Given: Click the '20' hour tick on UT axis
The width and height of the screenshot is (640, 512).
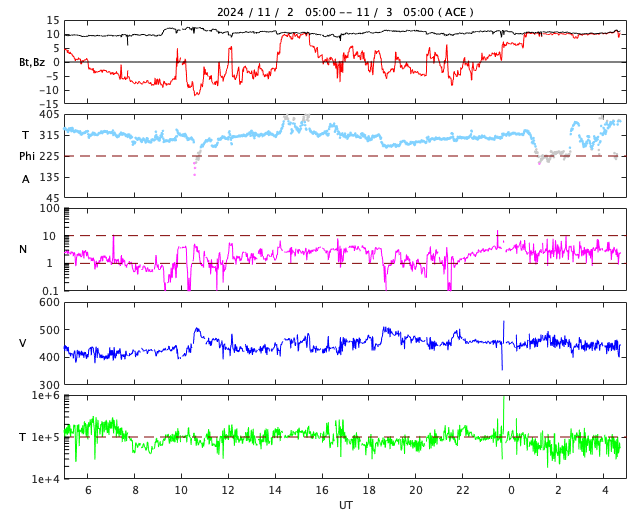Looking at the screenshot, I should tap(416, 490).
